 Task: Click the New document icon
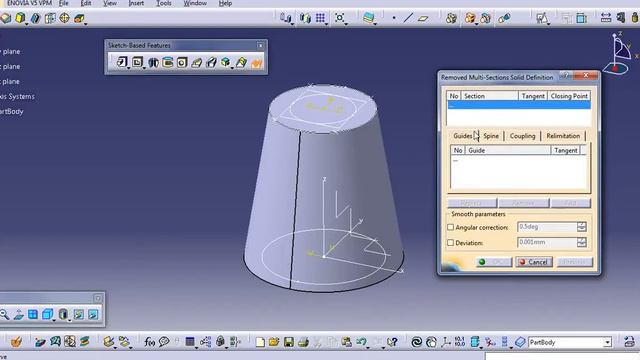pos(260,342)
